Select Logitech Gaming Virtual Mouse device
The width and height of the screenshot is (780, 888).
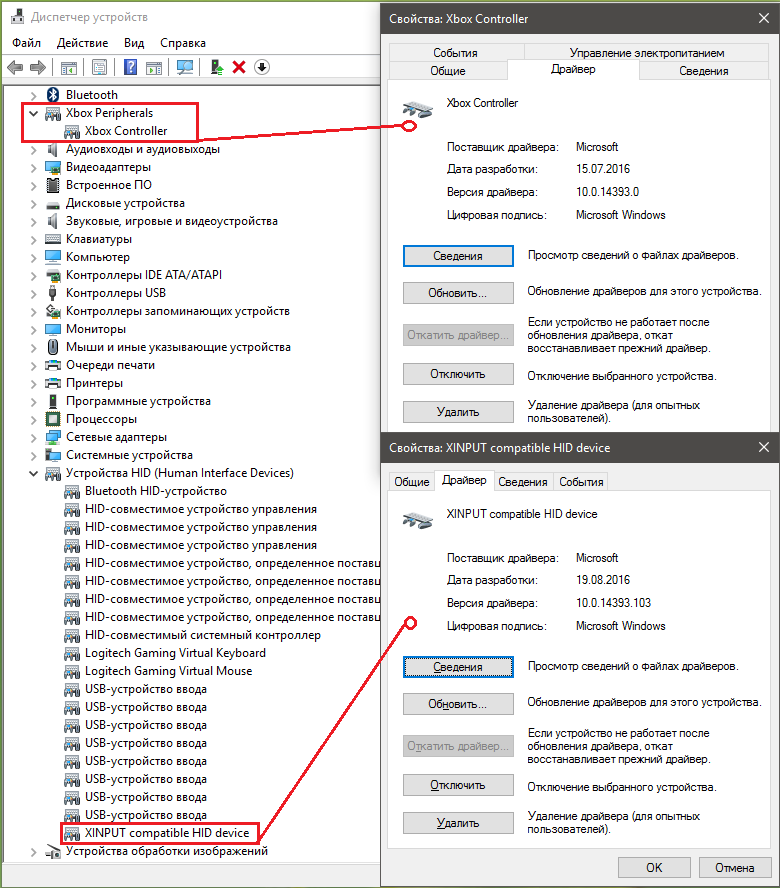pos(168,671)
